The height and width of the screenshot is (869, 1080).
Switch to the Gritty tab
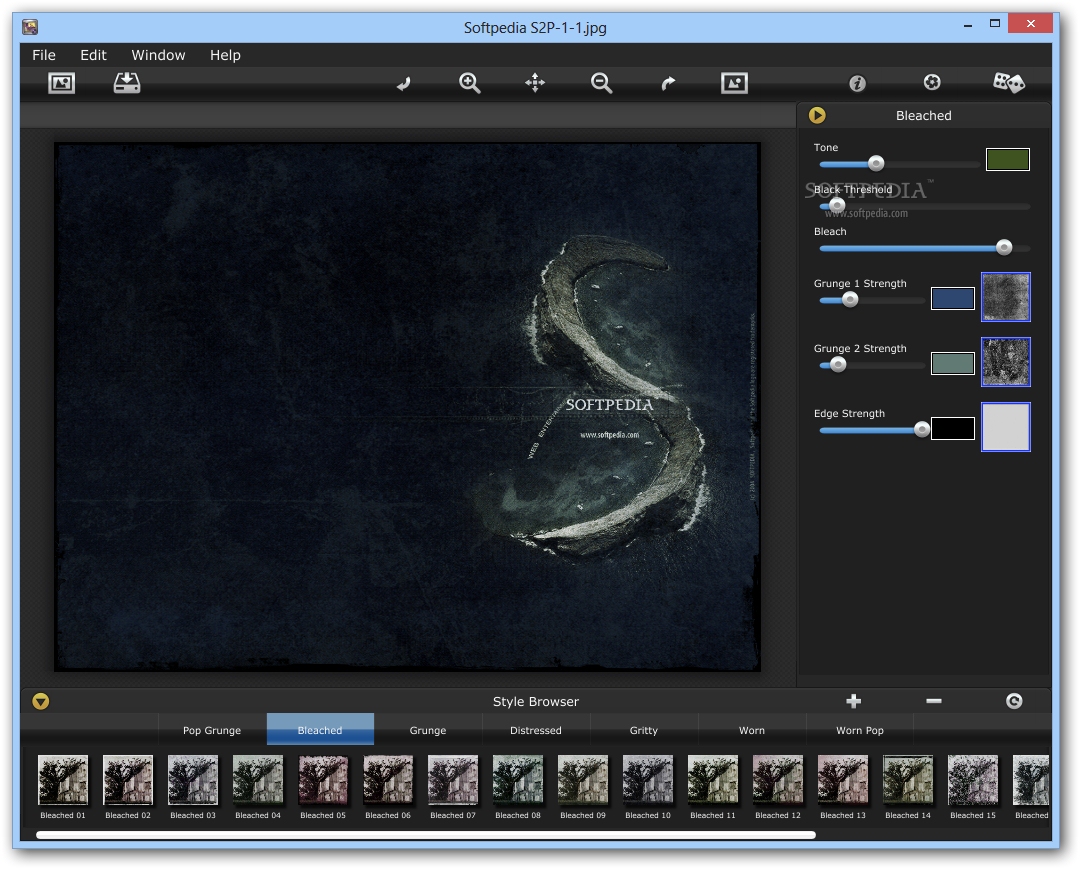644,730
